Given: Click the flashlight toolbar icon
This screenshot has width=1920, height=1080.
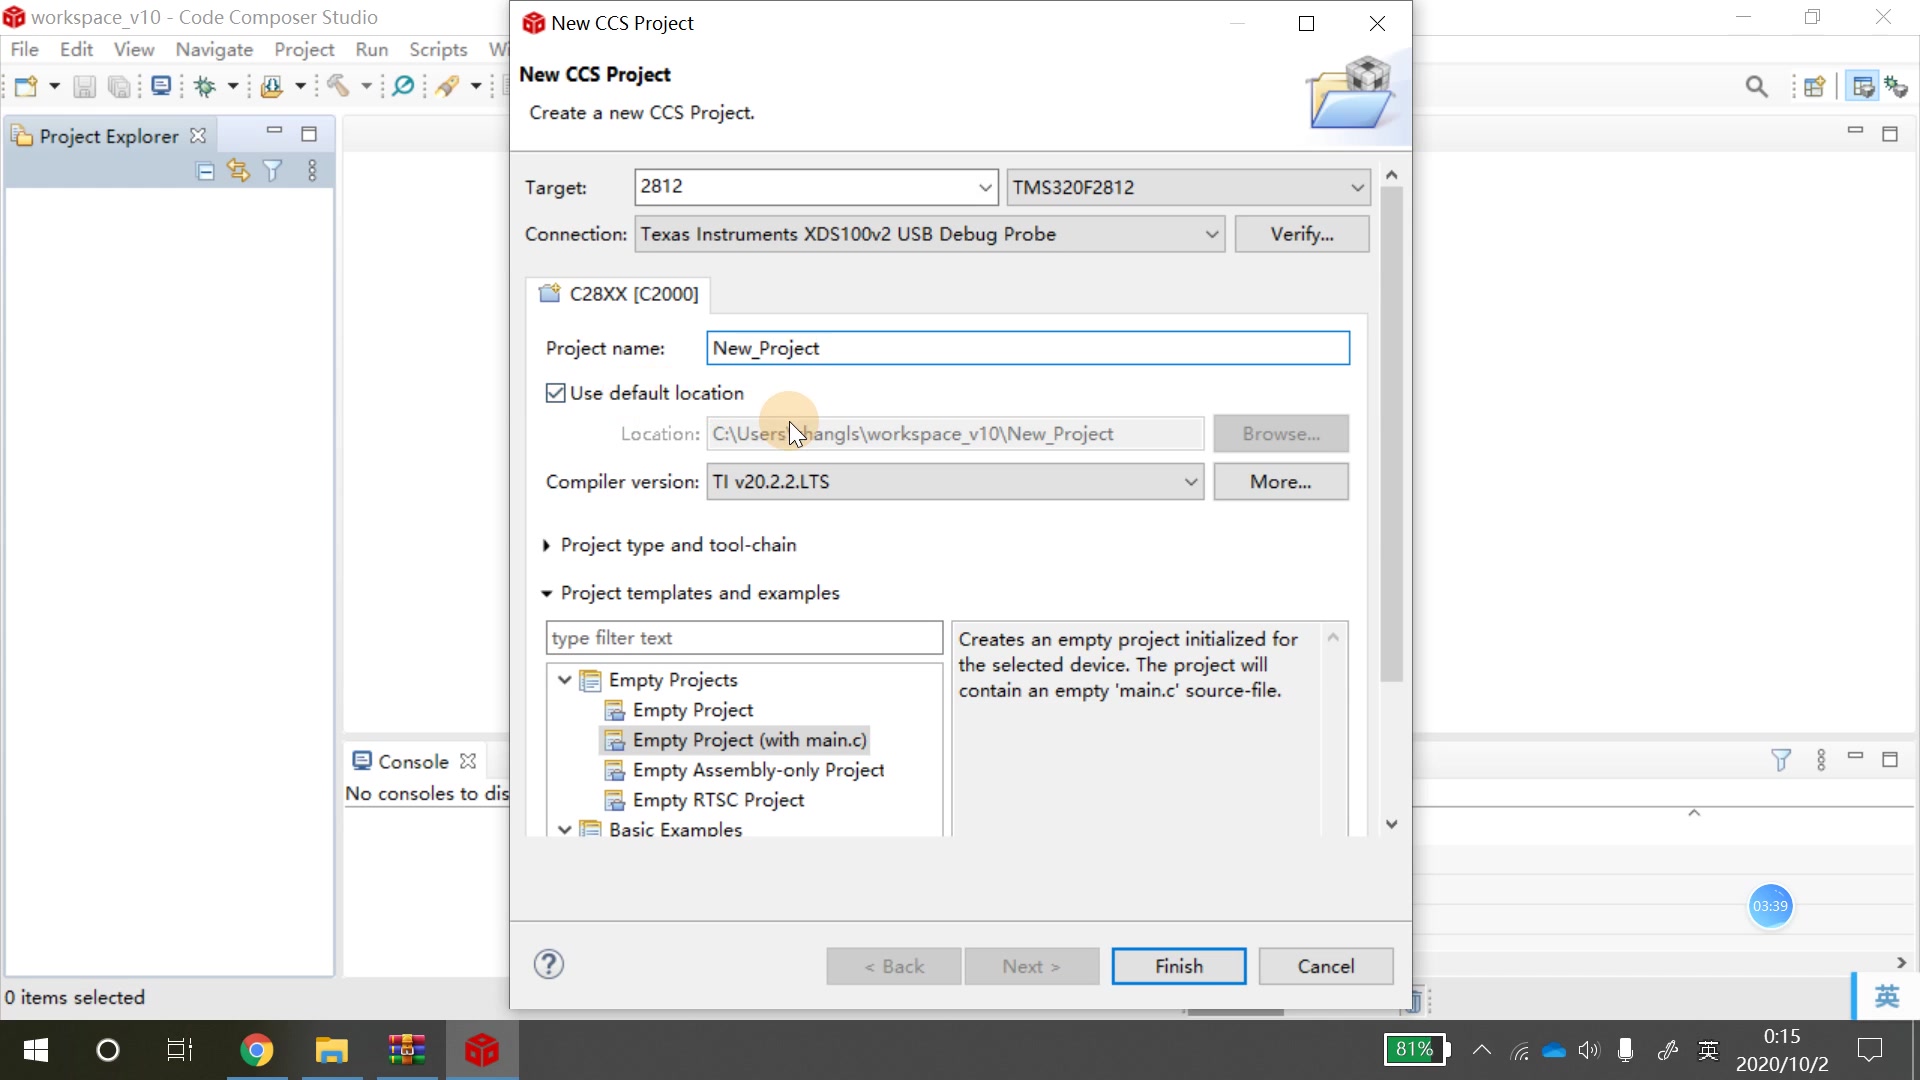Looking at the screenshot, I should click(447, 87).
